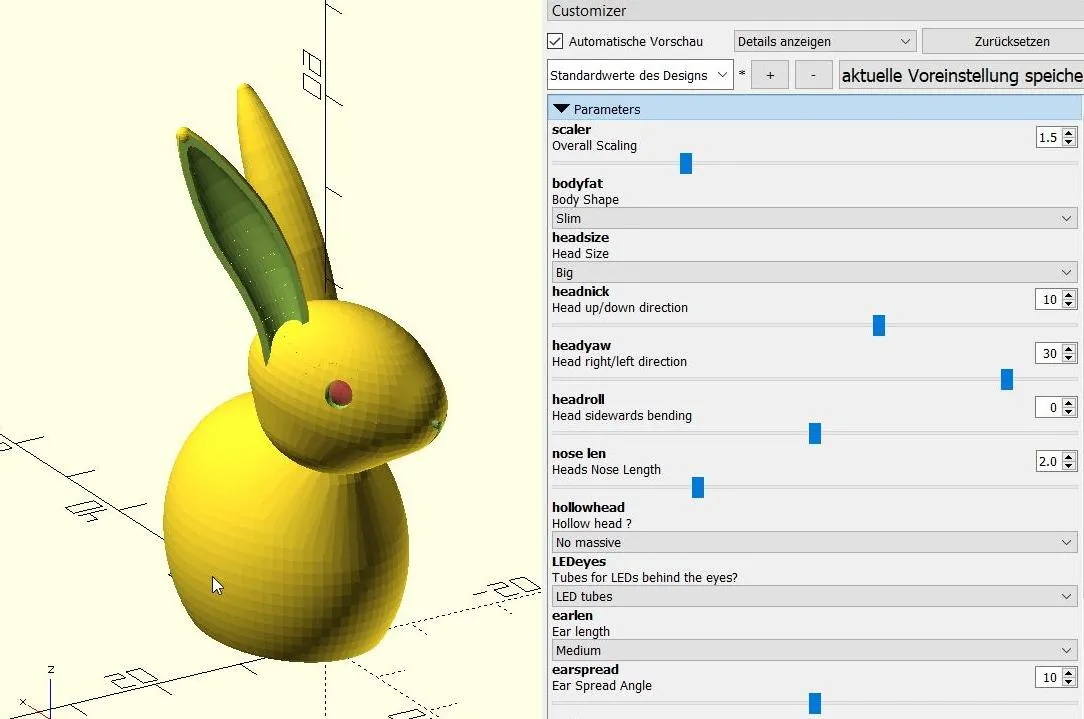The height and width of the screenshot is (719, 1084).
Task: Open the Details anzeigen dropdown
Action: (x=824, y=42)
